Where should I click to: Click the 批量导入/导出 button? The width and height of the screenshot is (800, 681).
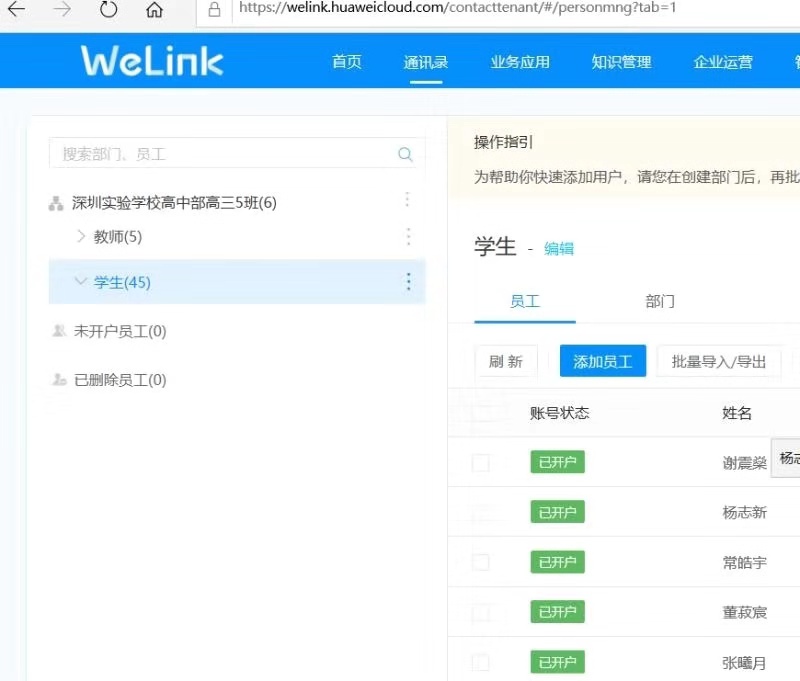point(718,361)
